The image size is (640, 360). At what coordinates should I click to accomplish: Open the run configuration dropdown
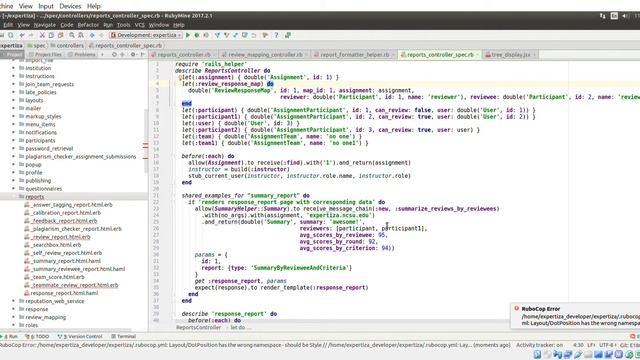click(x=146, y=36)
